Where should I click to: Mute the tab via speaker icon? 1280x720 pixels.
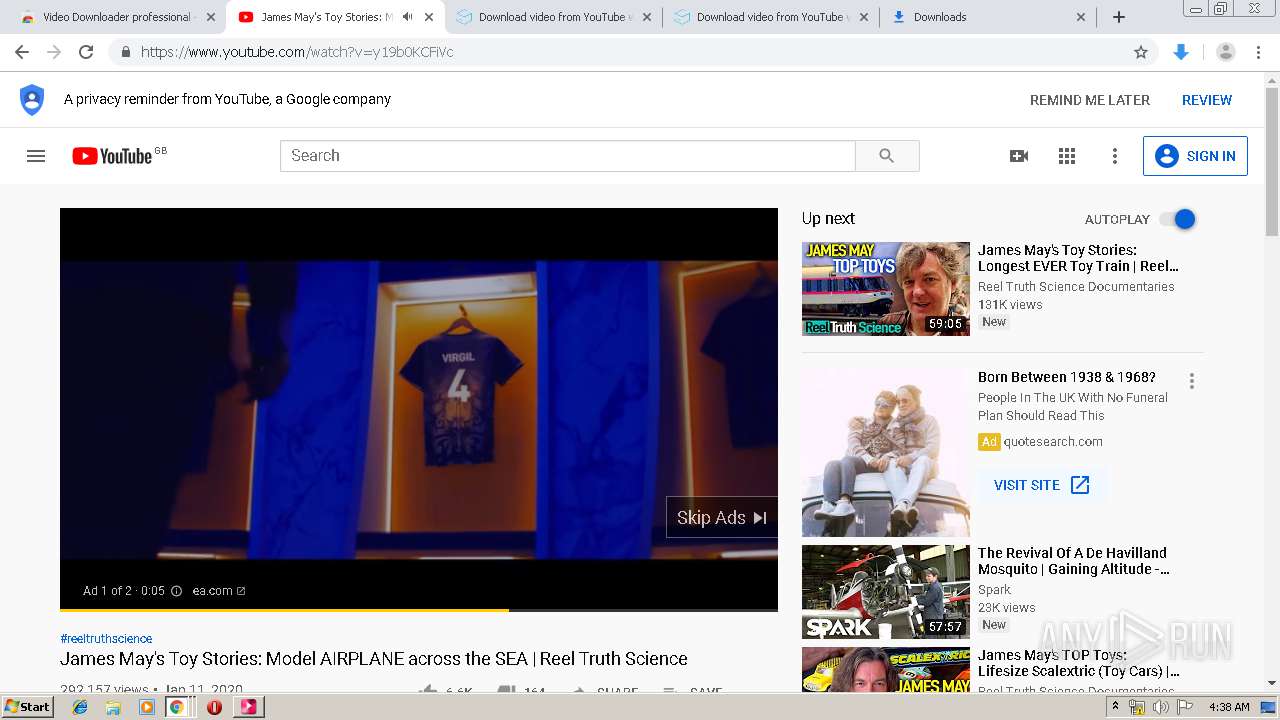[x=407, y=17]
